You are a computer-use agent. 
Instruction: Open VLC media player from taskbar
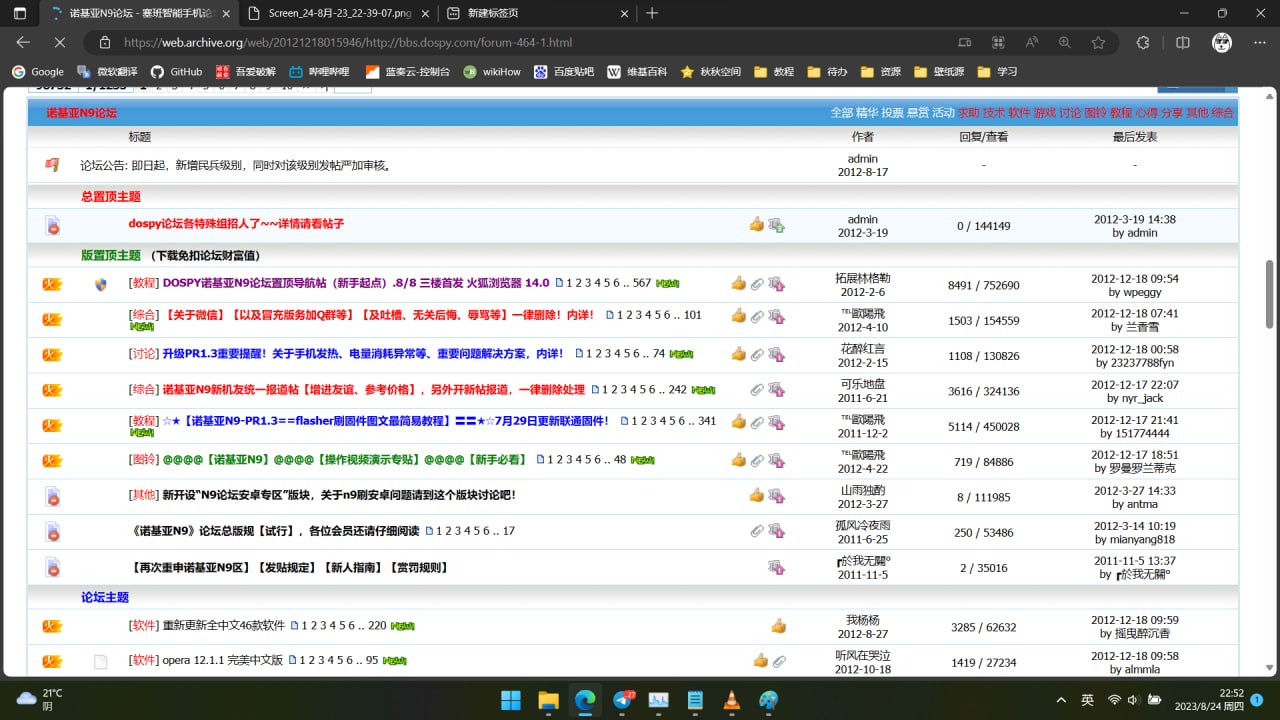click(732, 699)
